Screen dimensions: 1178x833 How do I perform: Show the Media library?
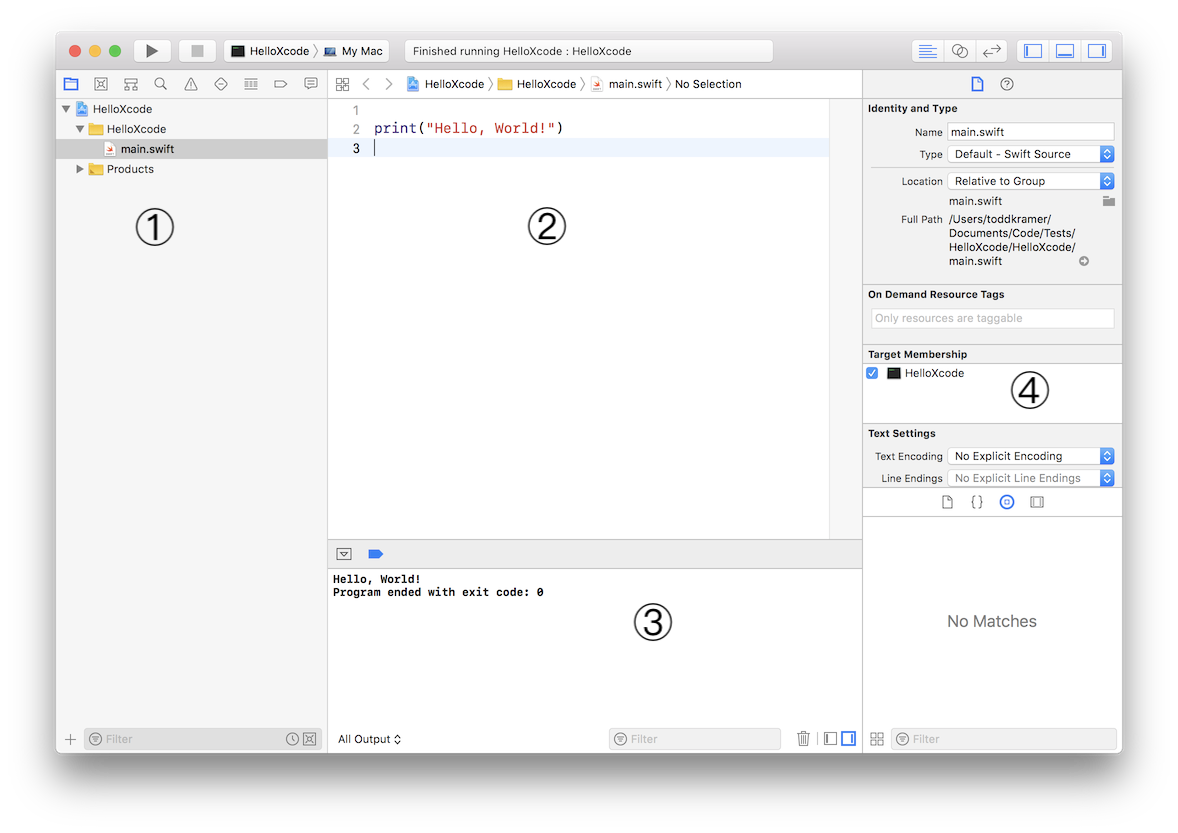tap(1037, 502)
